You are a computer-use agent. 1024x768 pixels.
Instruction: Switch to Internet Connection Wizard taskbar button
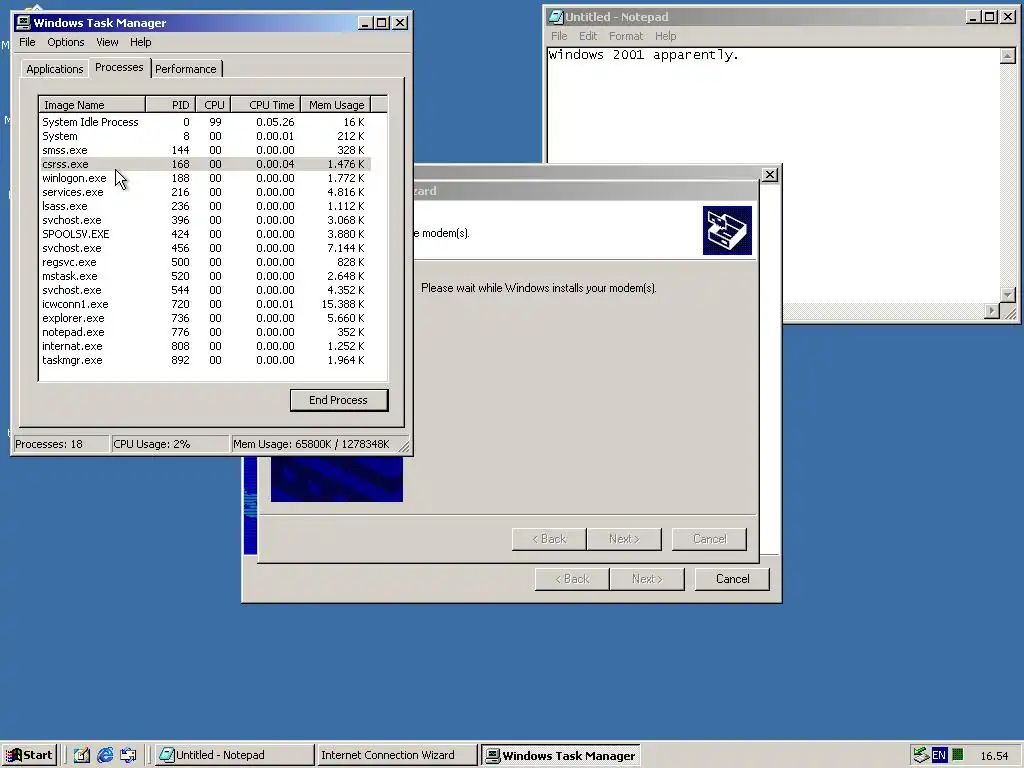(x=397, y=755)
